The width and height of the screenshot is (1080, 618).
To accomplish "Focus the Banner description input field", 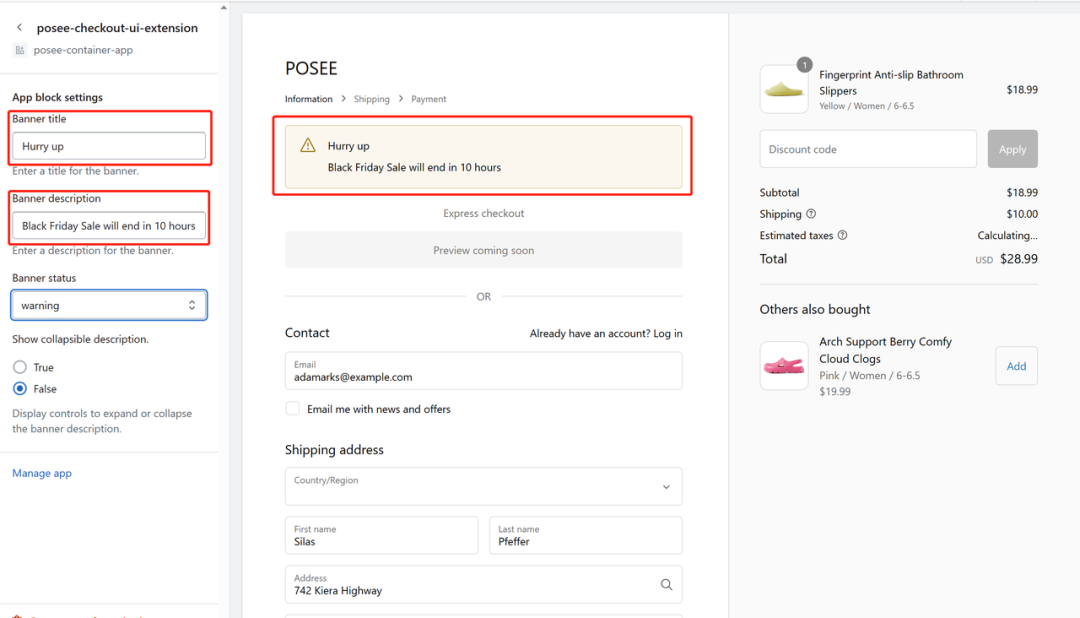I will (x=109, y=226).
